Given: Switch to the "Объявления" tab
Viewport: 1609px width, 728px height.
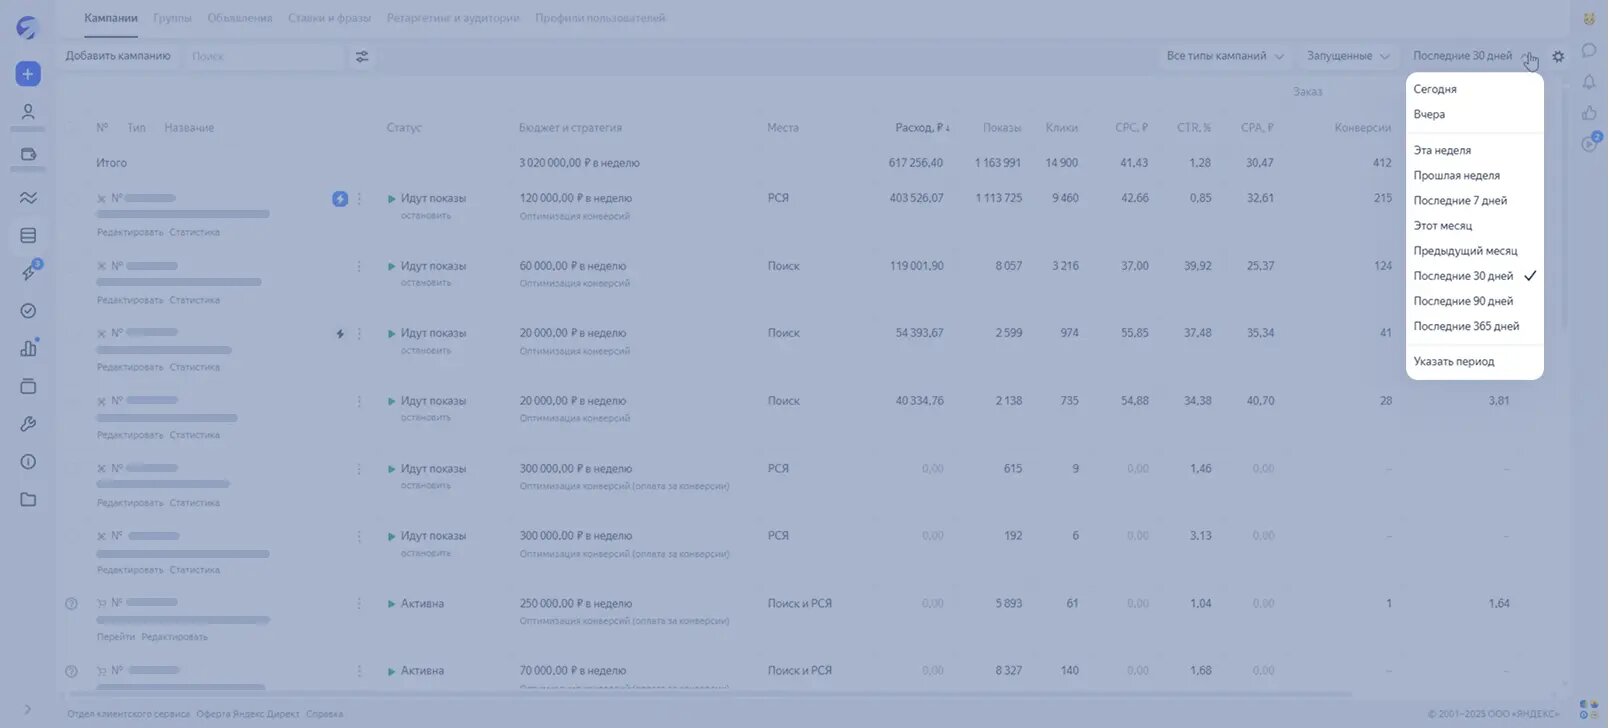Looking at the screenshot, I should tap(240, 18).
